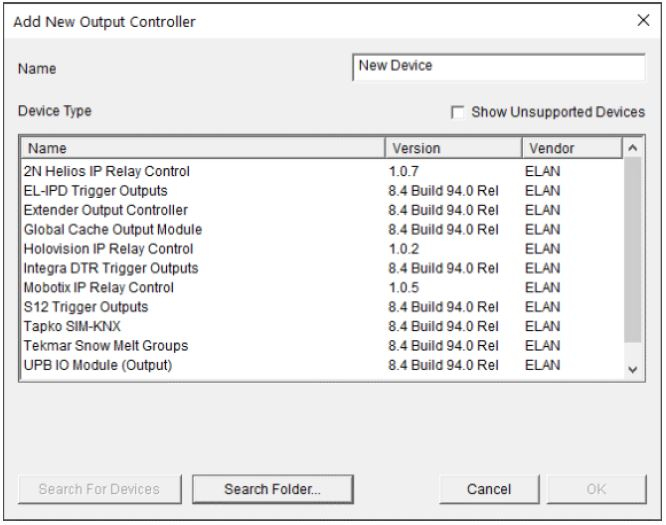This screenshot has width=666, height=525.
Task: Sort list by Version column header
Action: pos(453,148)
